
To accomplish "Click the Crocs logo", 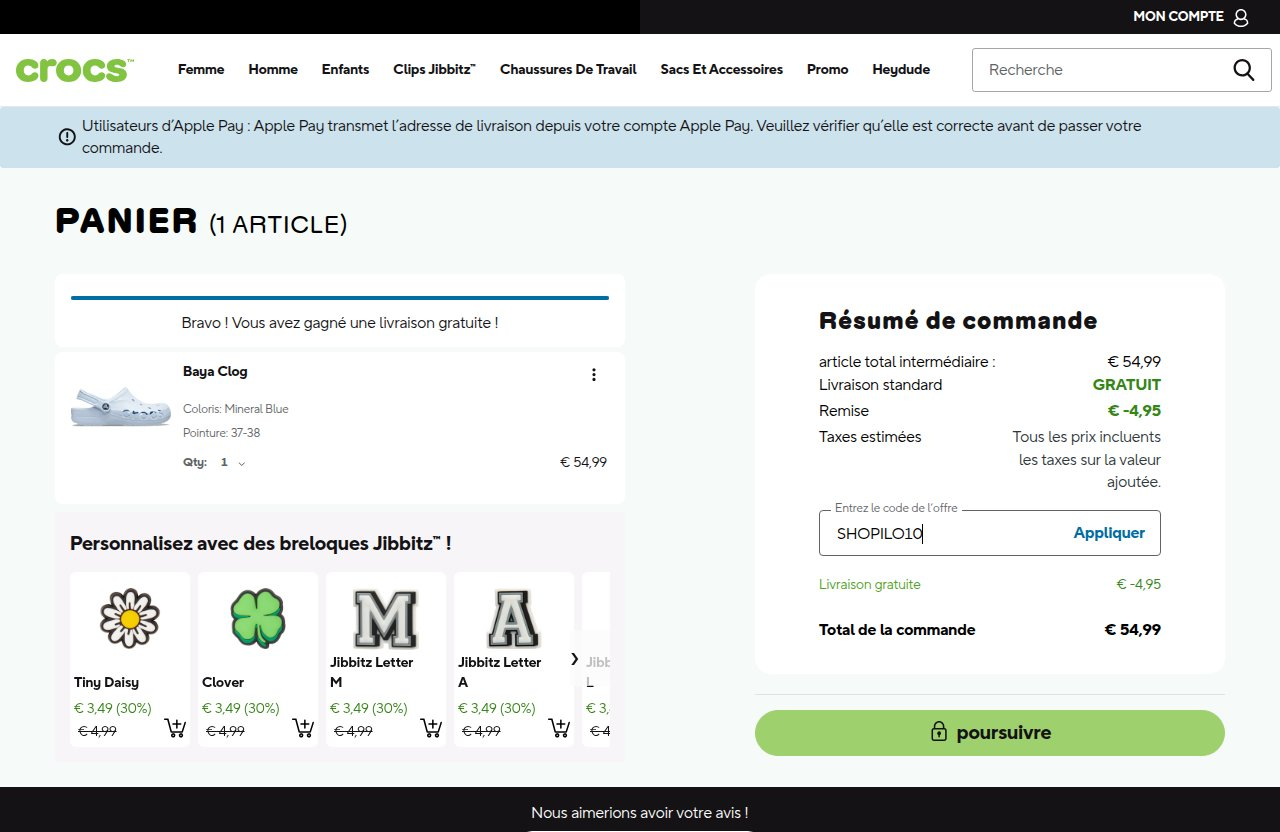I will click(x=75, y=70).
